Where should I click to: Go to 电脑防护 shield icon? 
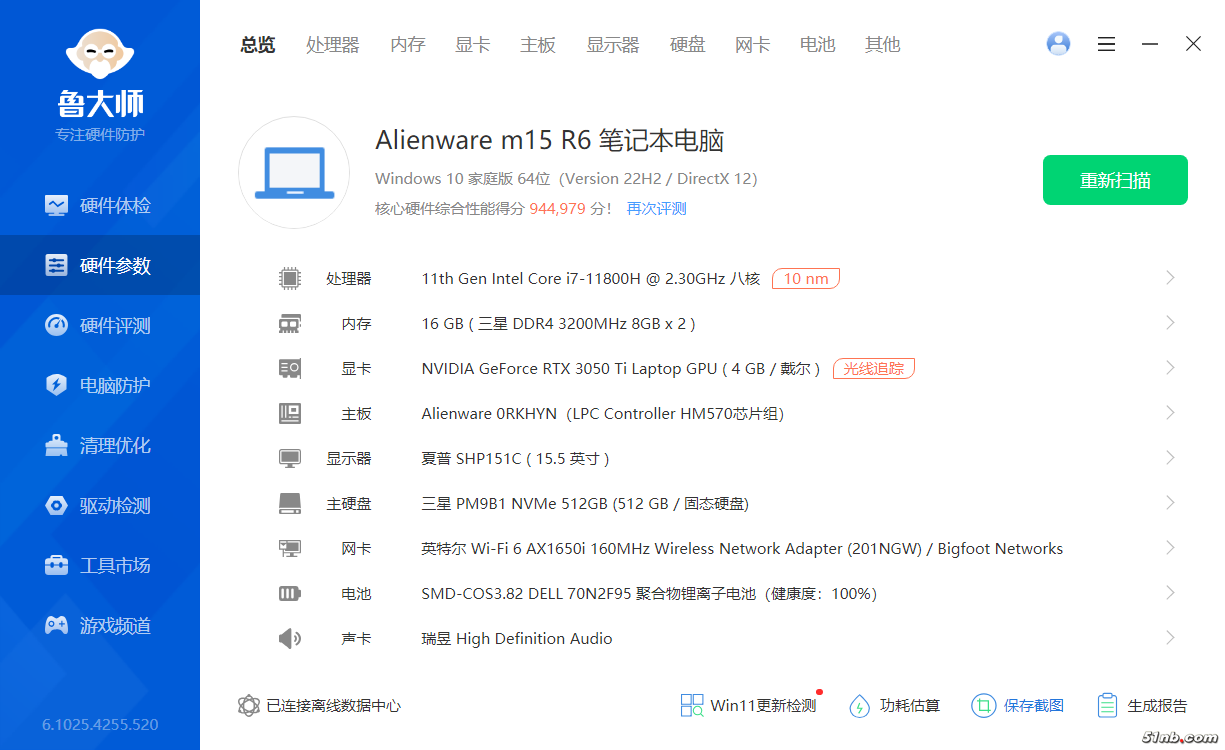tap(57, 386)
